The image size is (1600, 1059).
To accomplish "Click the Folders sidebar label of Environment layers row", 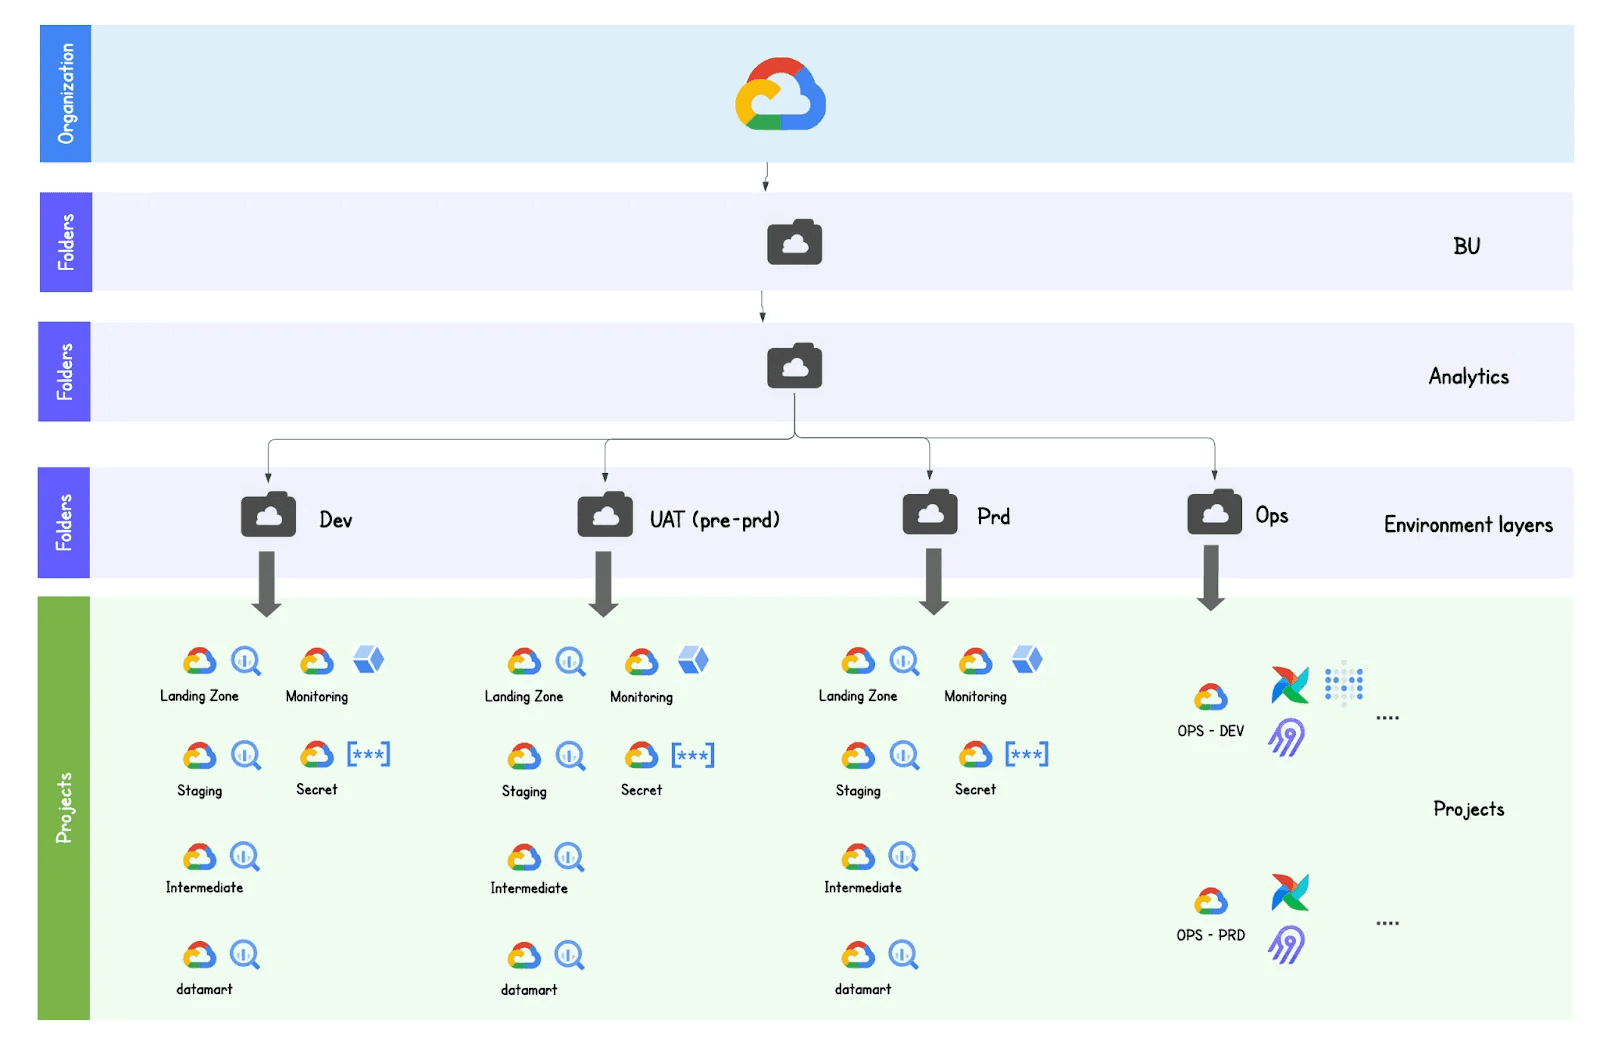I will pyautogui.click(x=64, y=523).
